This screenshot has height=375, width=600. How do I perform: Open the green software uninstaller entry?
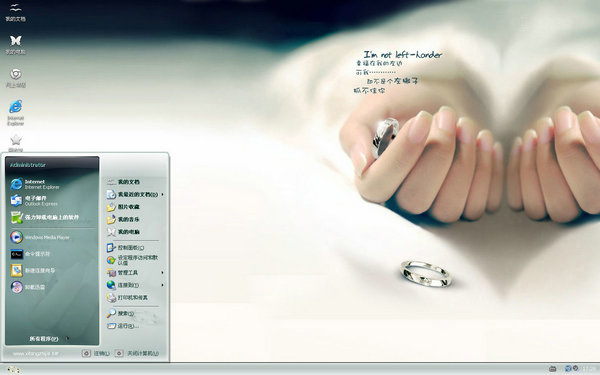(45, 217)
